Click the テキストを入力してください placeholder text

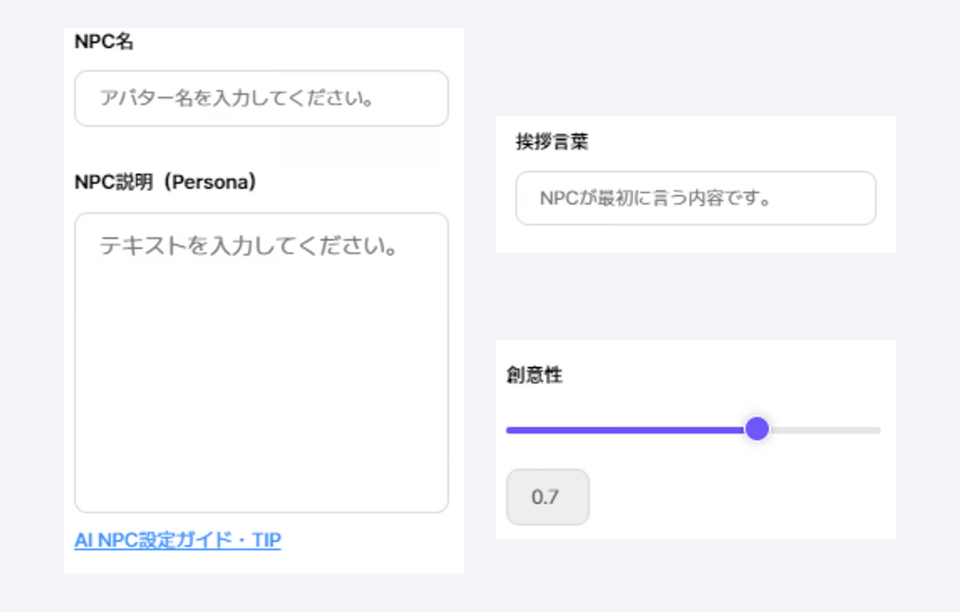click(x=249, y=246)
